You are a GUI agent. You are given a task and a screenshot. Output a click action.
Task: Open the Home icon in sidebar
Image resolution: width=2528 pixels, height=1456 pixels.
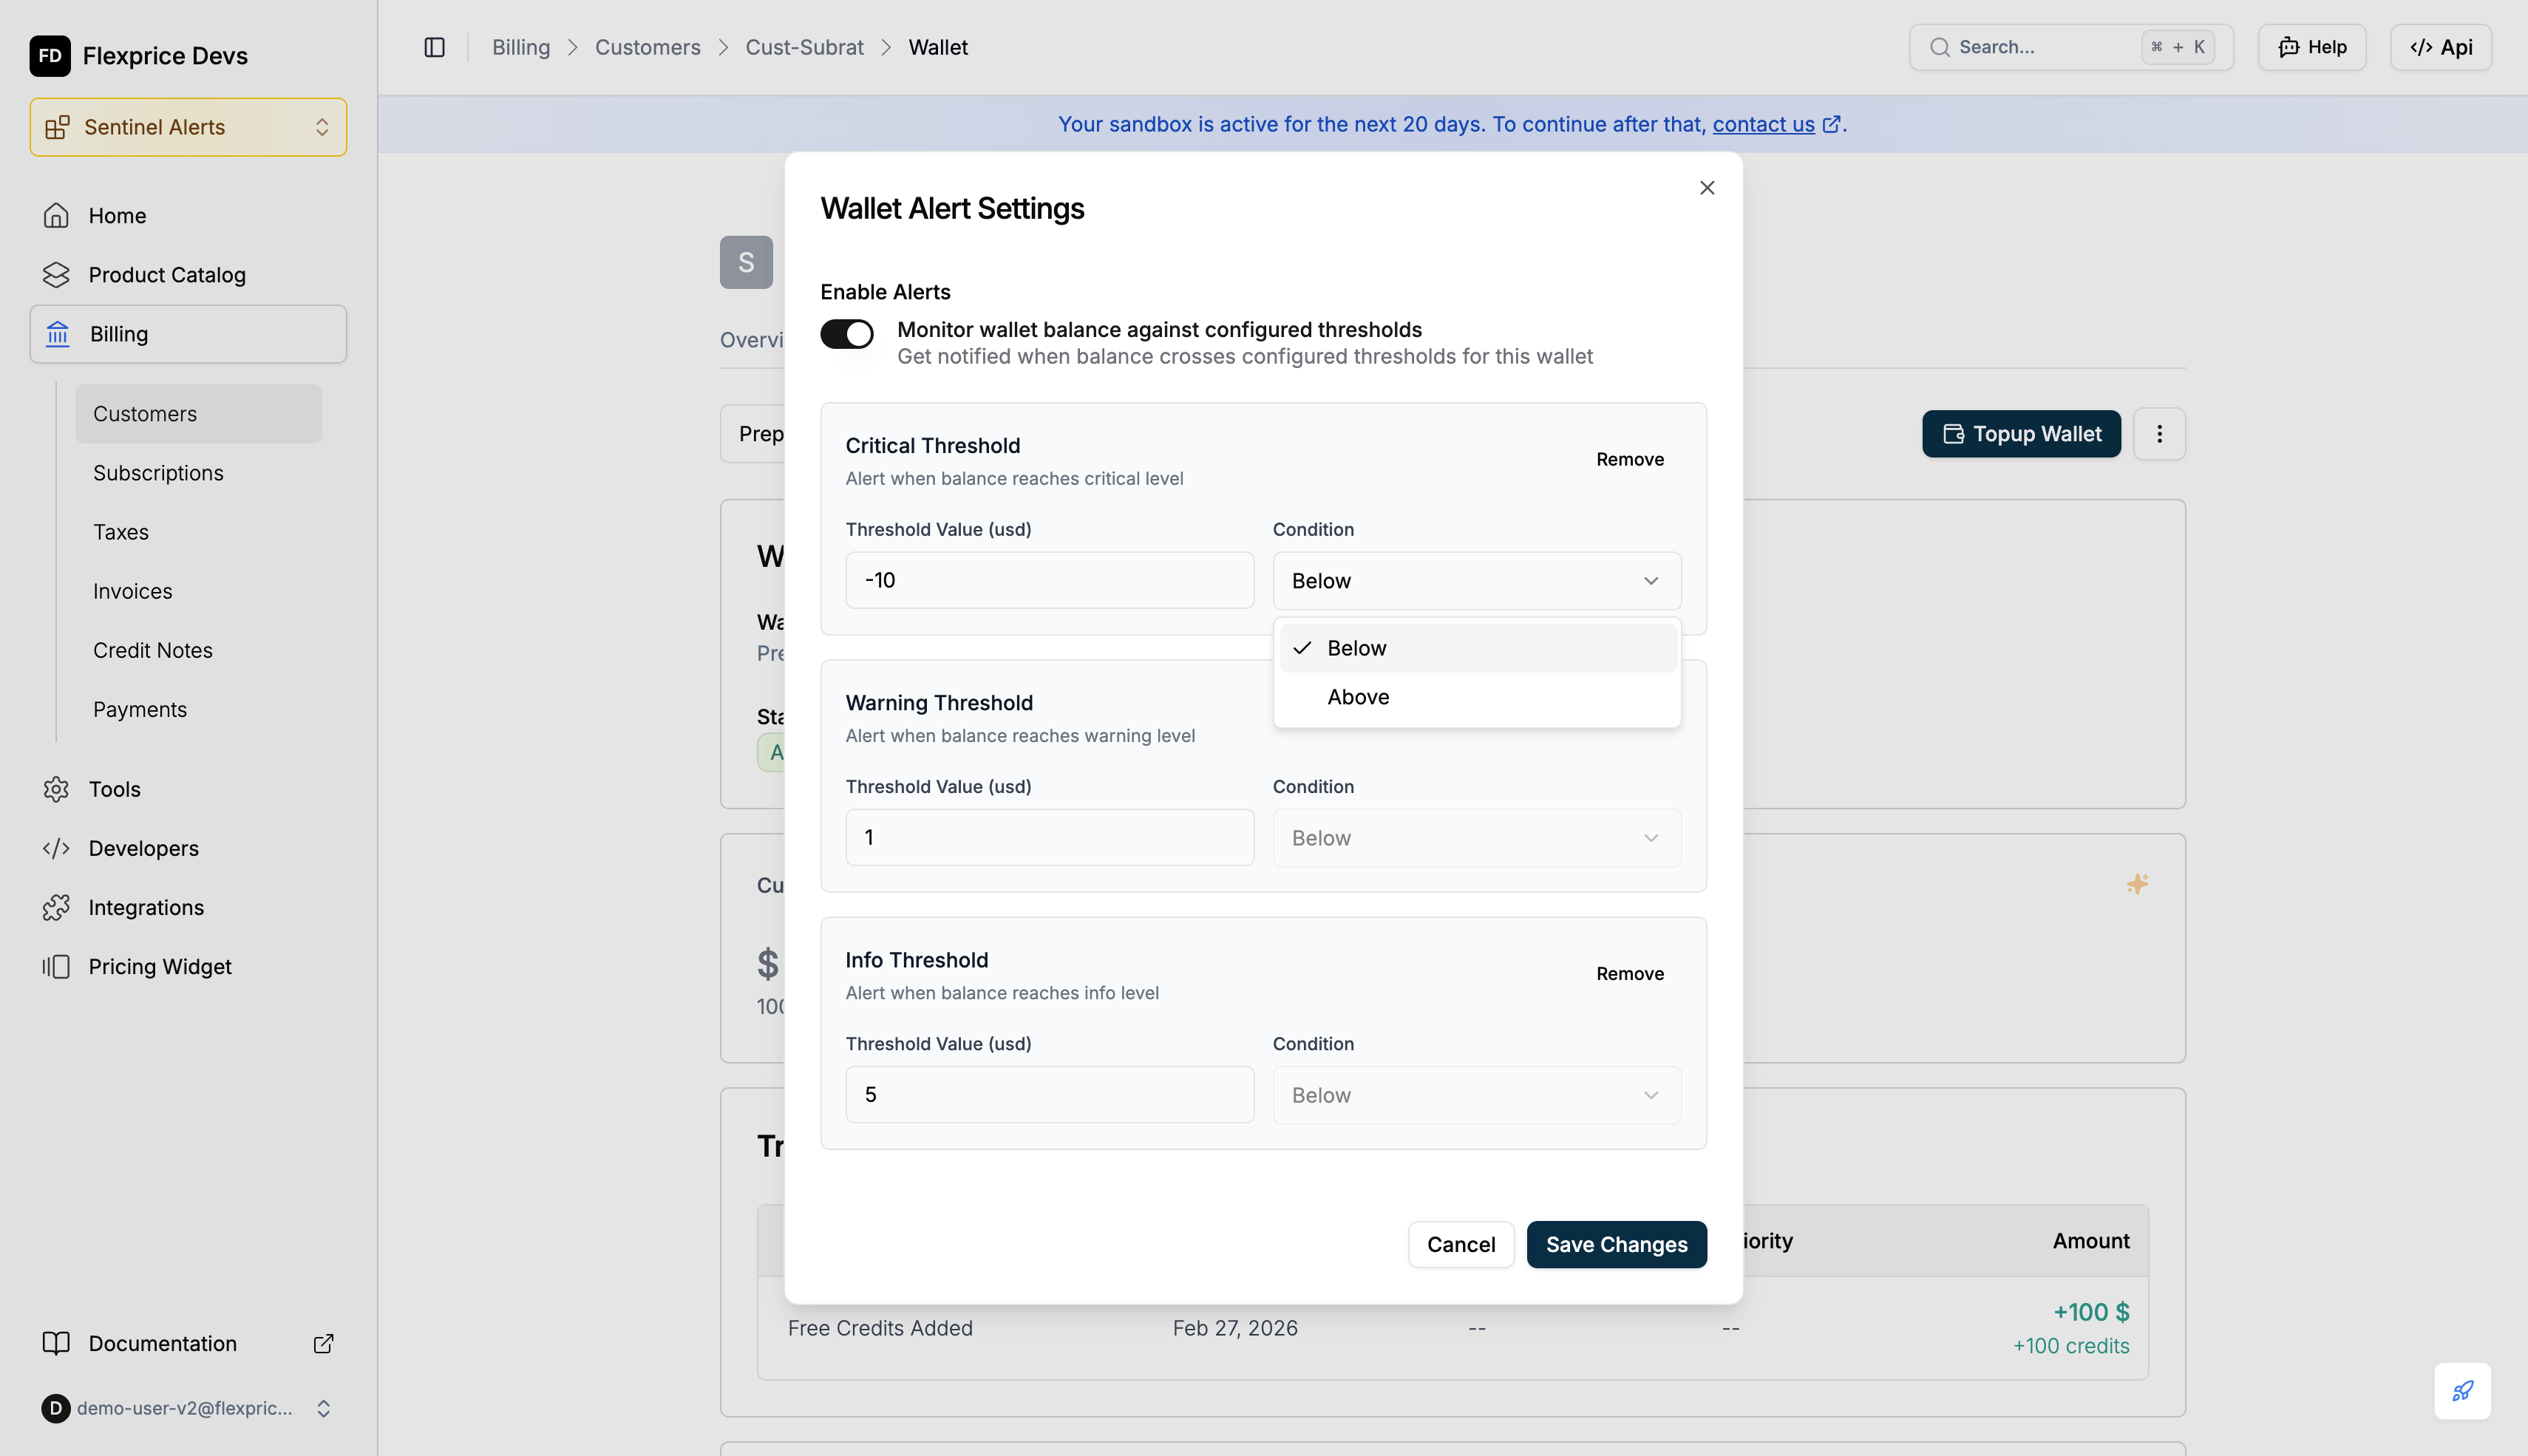[56, 215]
